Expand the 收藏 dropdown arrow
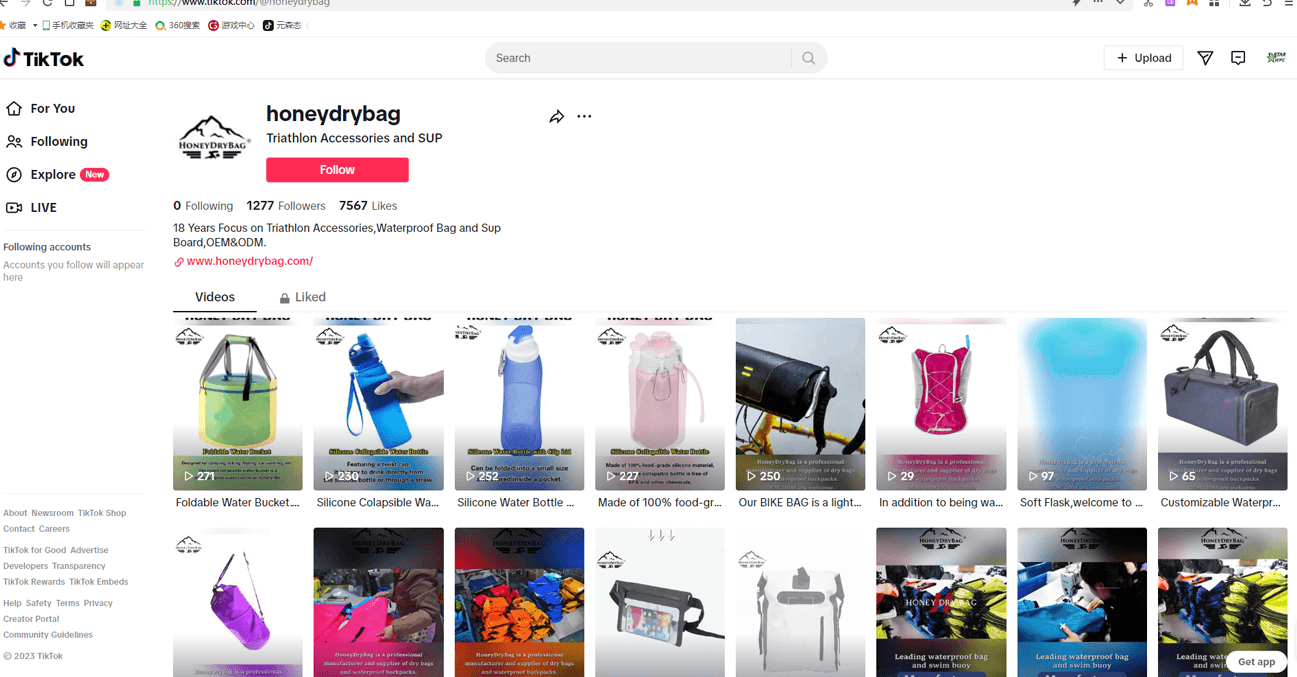 click(35, 25)
